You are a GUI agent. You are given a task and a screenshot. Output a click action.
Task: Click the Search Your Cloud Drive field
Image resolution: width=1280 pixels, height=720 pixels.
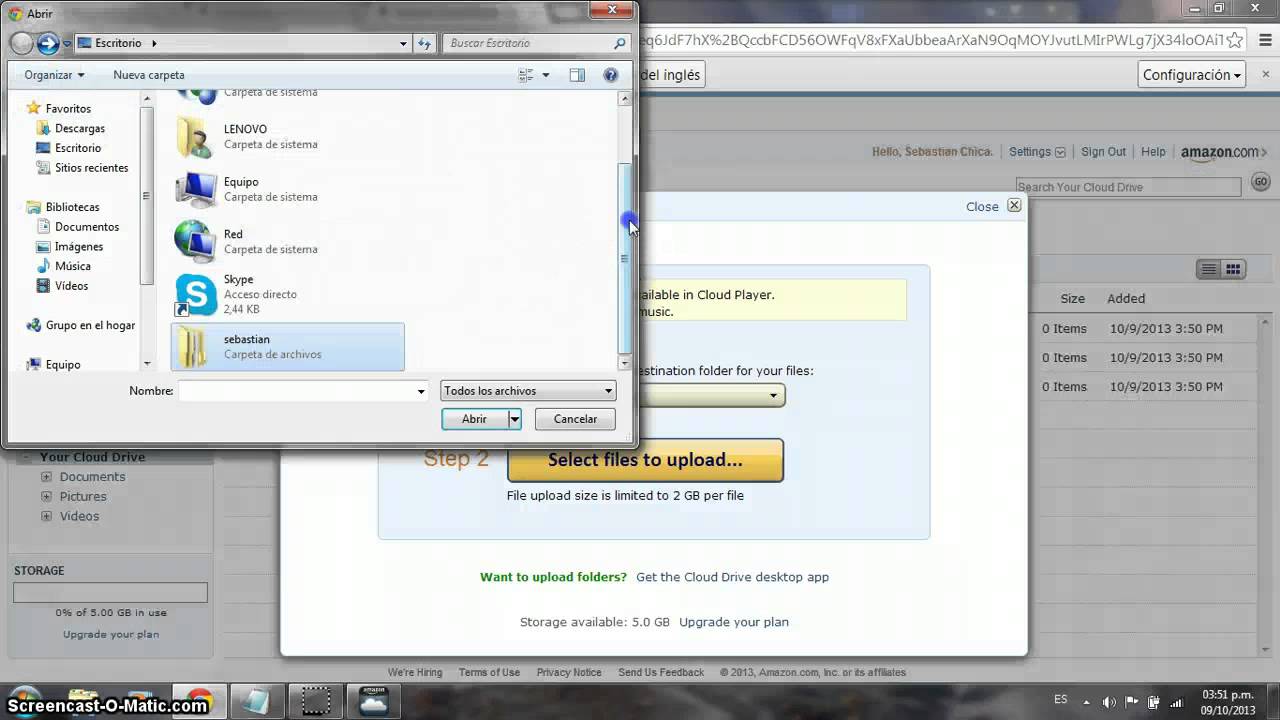click(x=1128, y=187)
